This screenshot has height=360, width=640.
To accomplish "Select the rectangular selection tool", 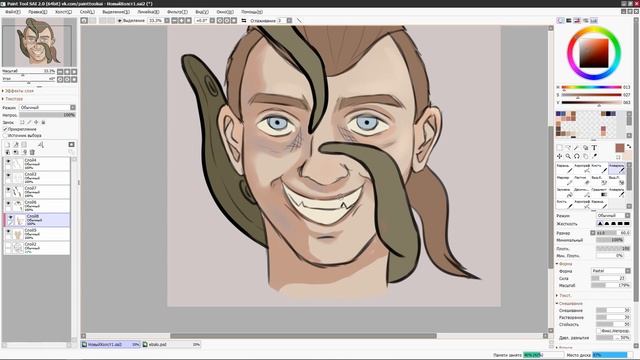I will [x=560, y=148].
